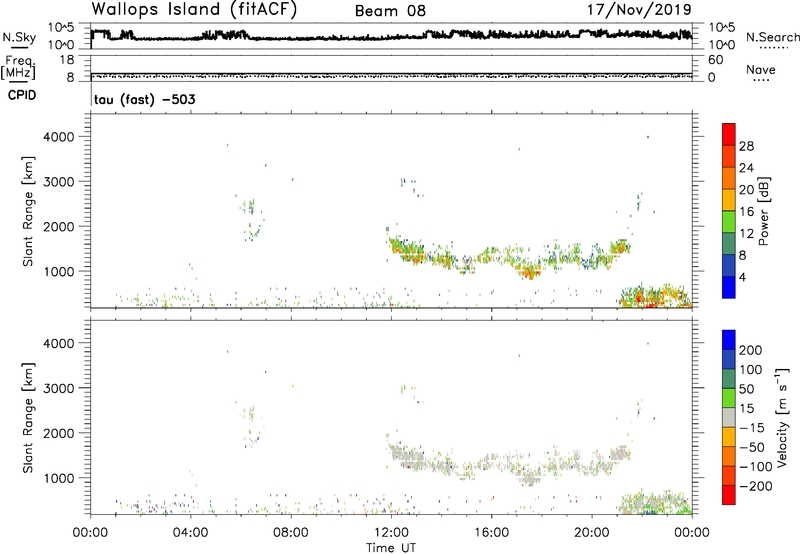800x554 pixels.
Task: Select the gray scatter band near 14:00 in Velocity panel
Action: click(x=441, y=467)
